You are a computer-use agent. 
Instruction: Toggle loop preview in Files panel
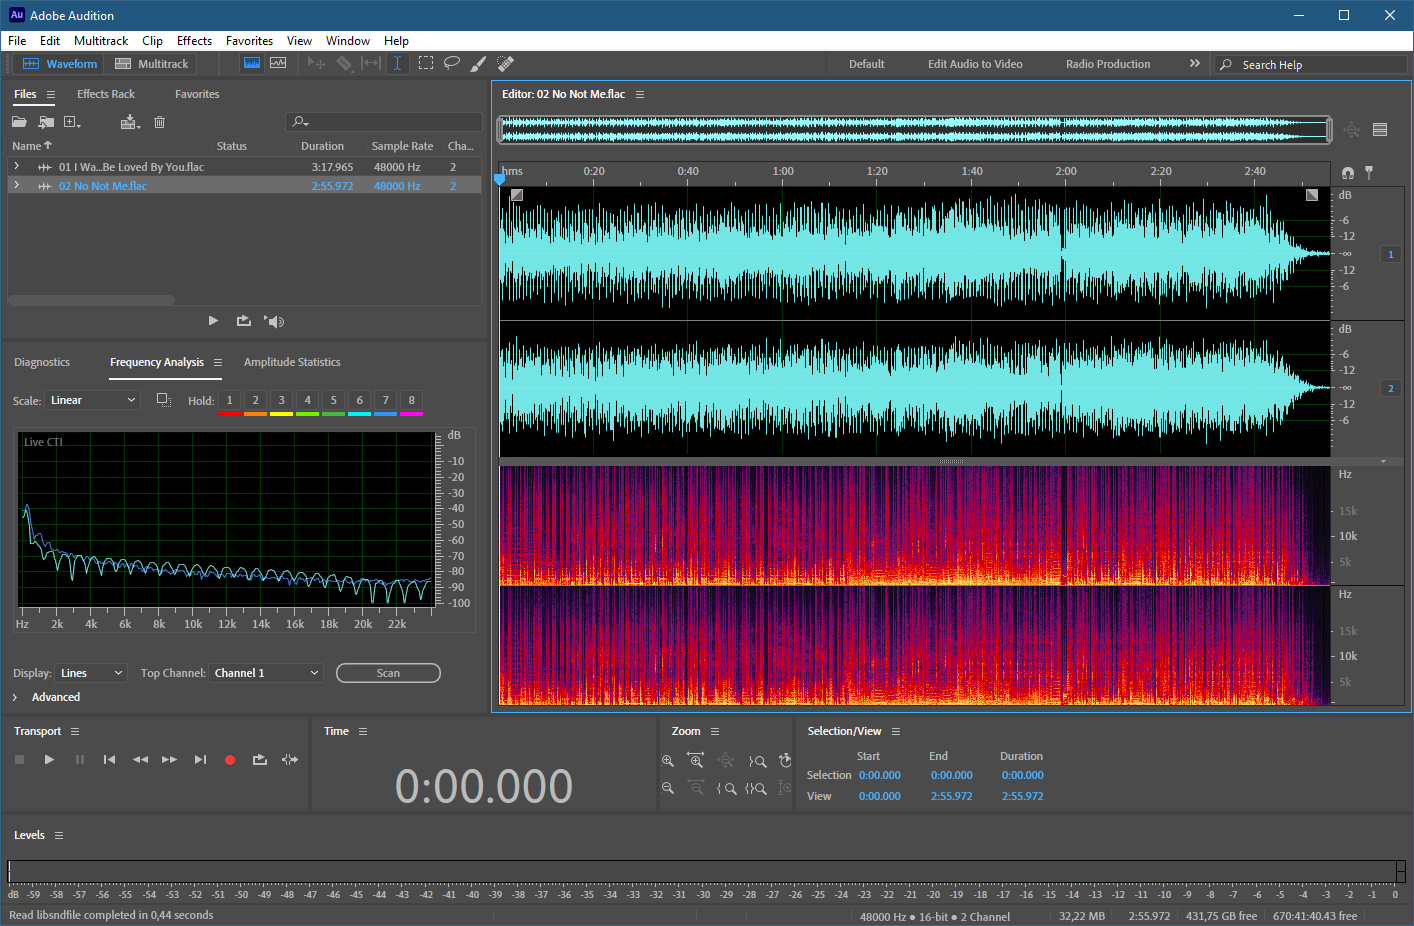[244, 321]
